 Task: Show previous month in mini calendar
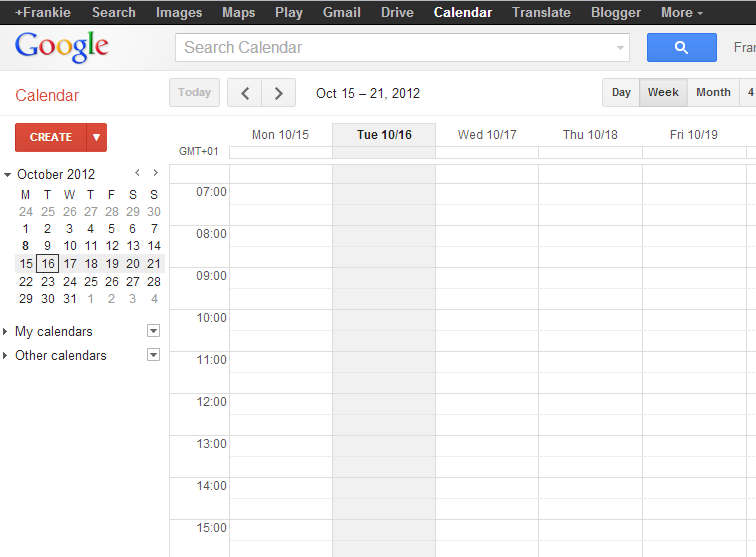coord(137,173)
